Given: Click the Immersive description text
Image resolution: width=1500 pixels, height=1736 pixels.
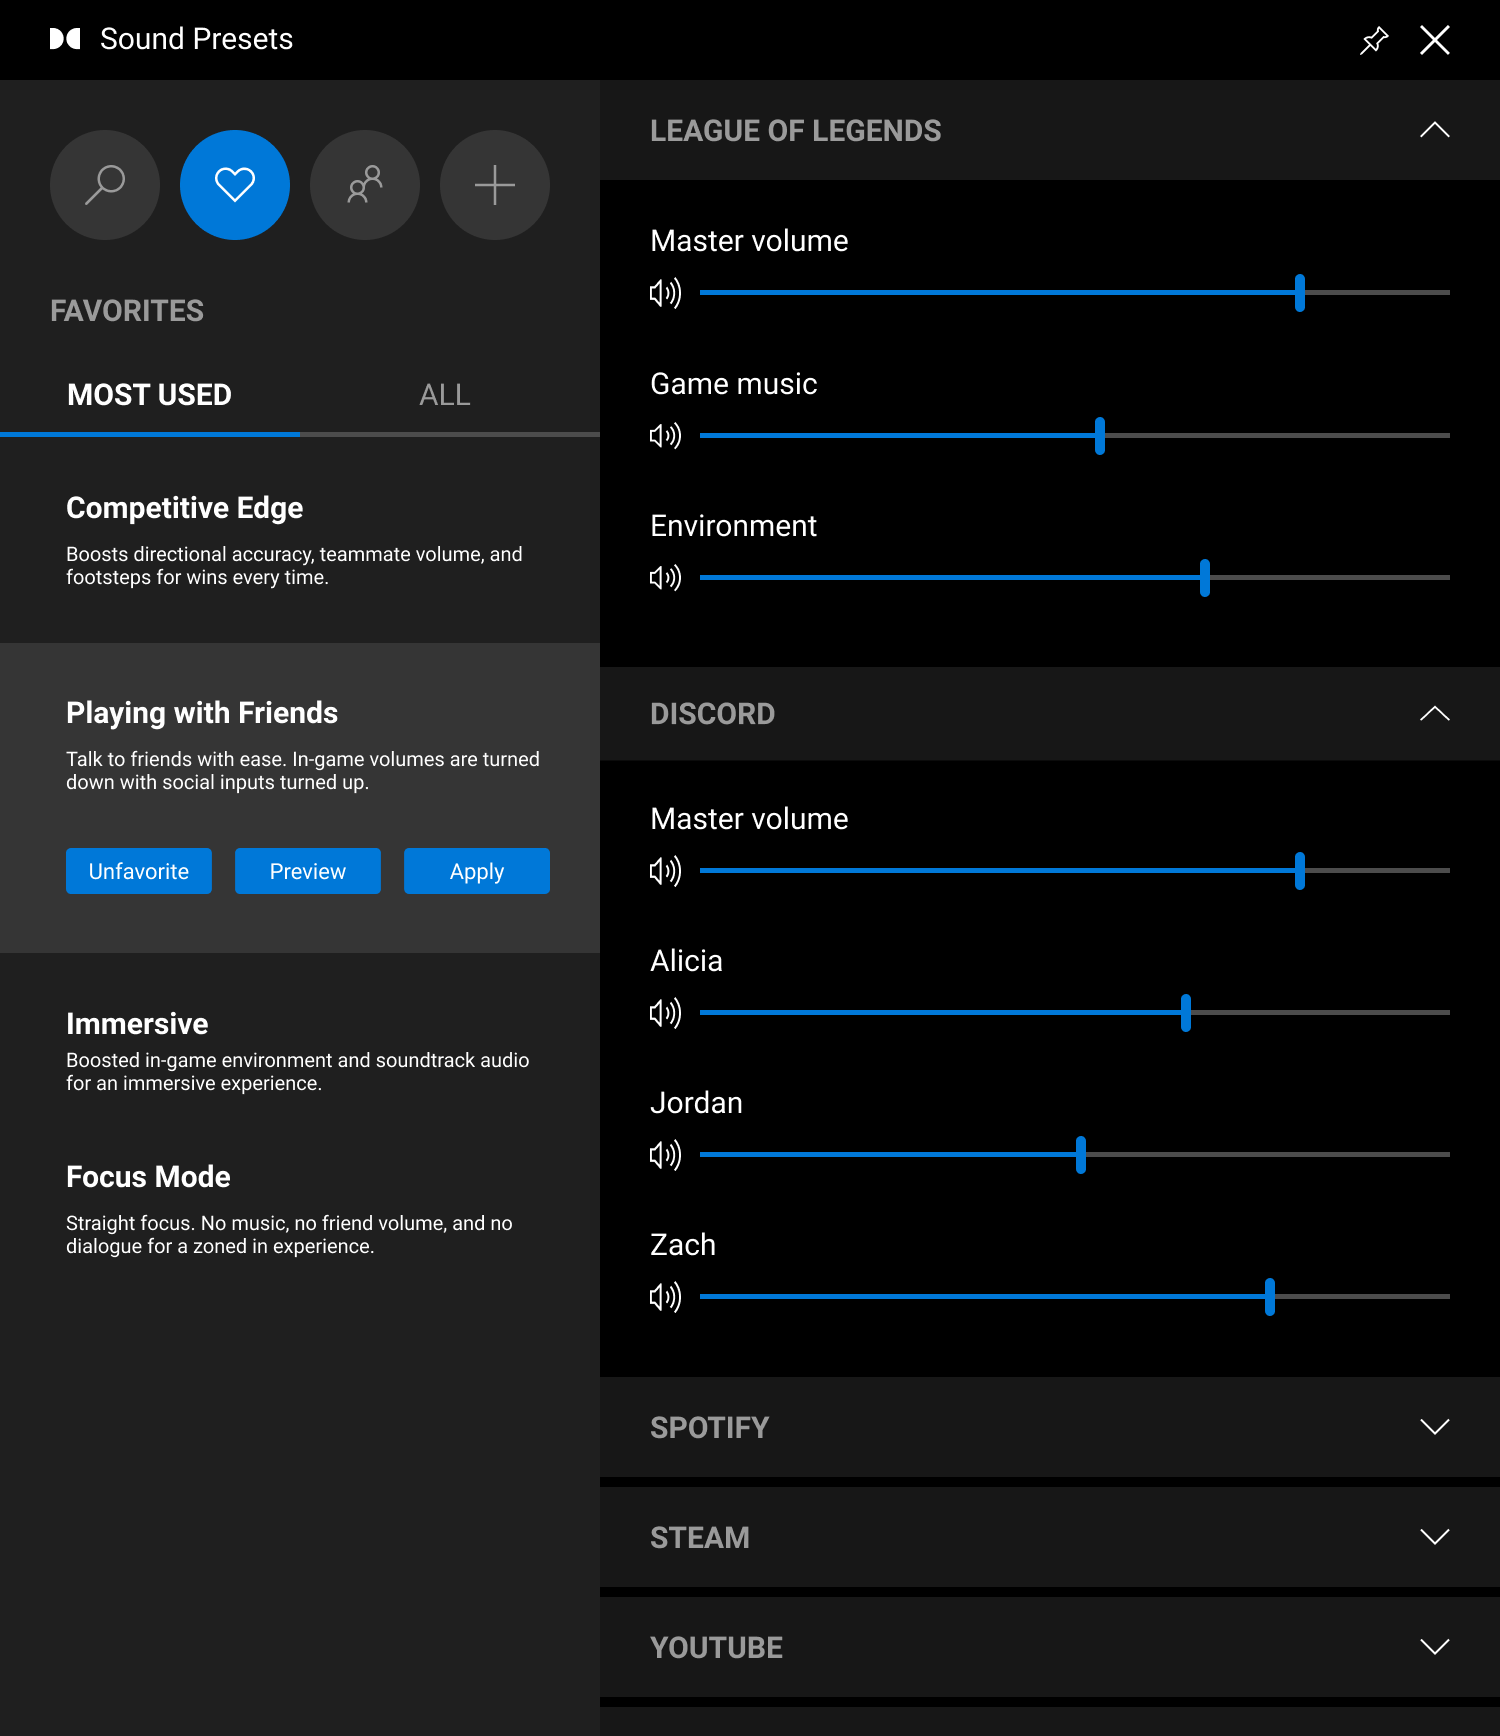Looking at the screenshot, I should point(297,1072).
